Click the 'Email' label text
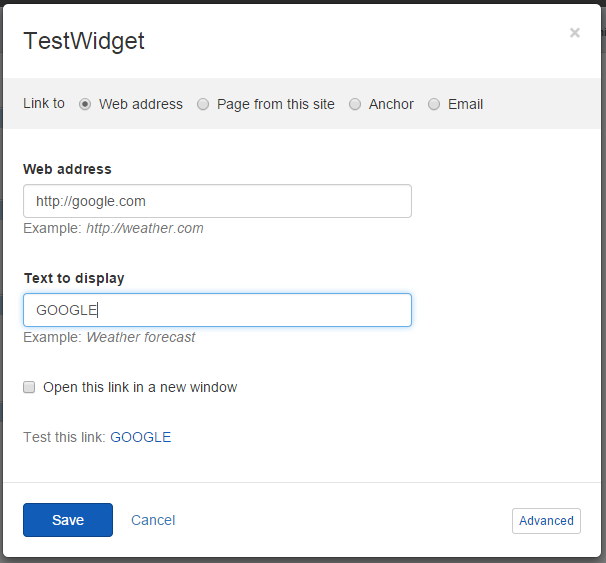Viewport: 606px width, 563px height. pyautogui.click(x=465, y=104)
